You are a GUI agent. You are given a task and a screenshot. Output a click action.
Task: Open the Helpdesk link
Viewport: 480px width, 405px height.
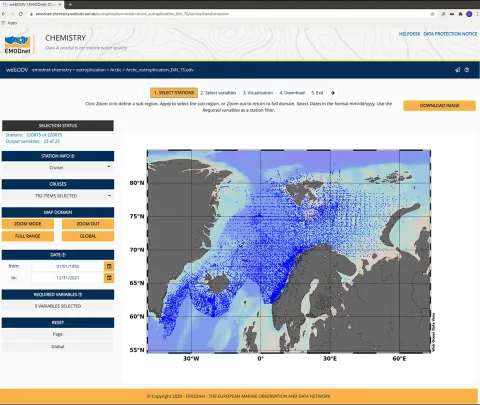pyautogui.click(x=409, y=34)
